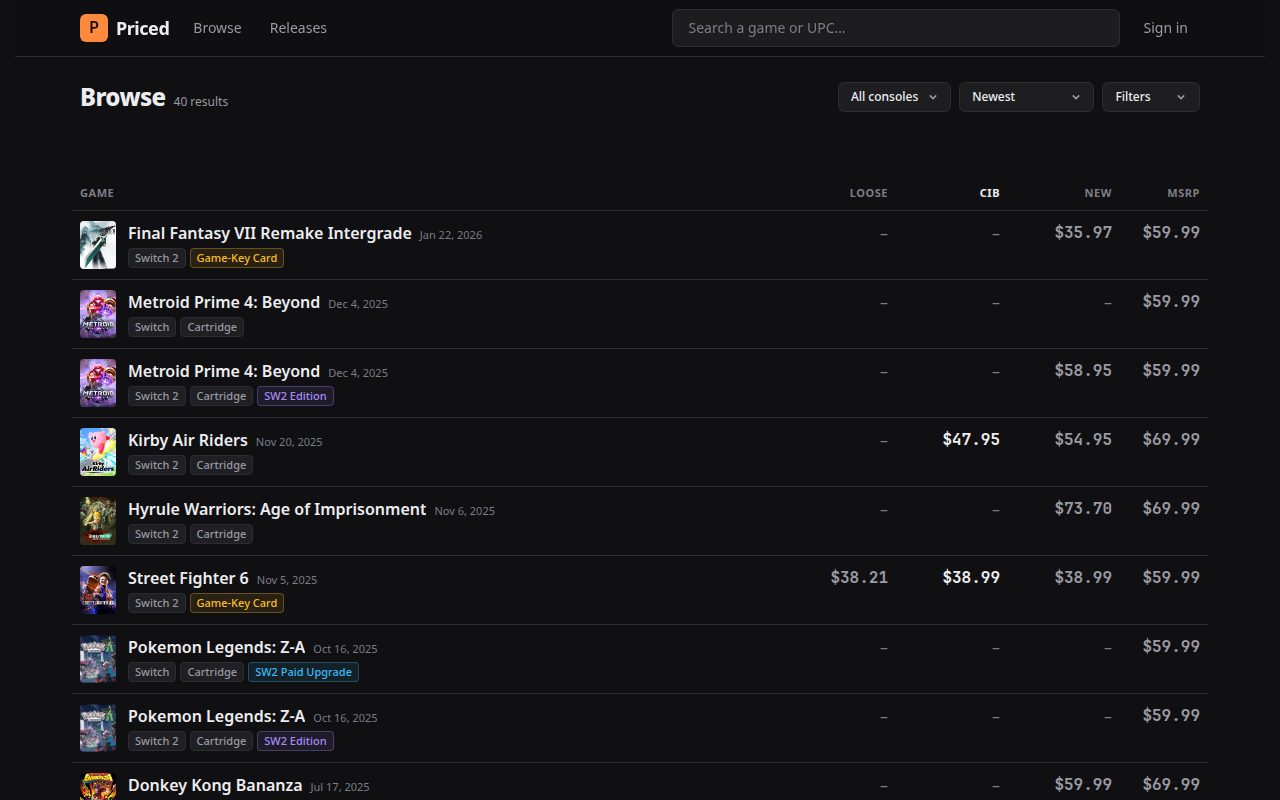Open Final Fantasy VII Remake Intergrade cover thumbnail
This screenshot has height=800, width=1280.
click(x=98, y=245)
